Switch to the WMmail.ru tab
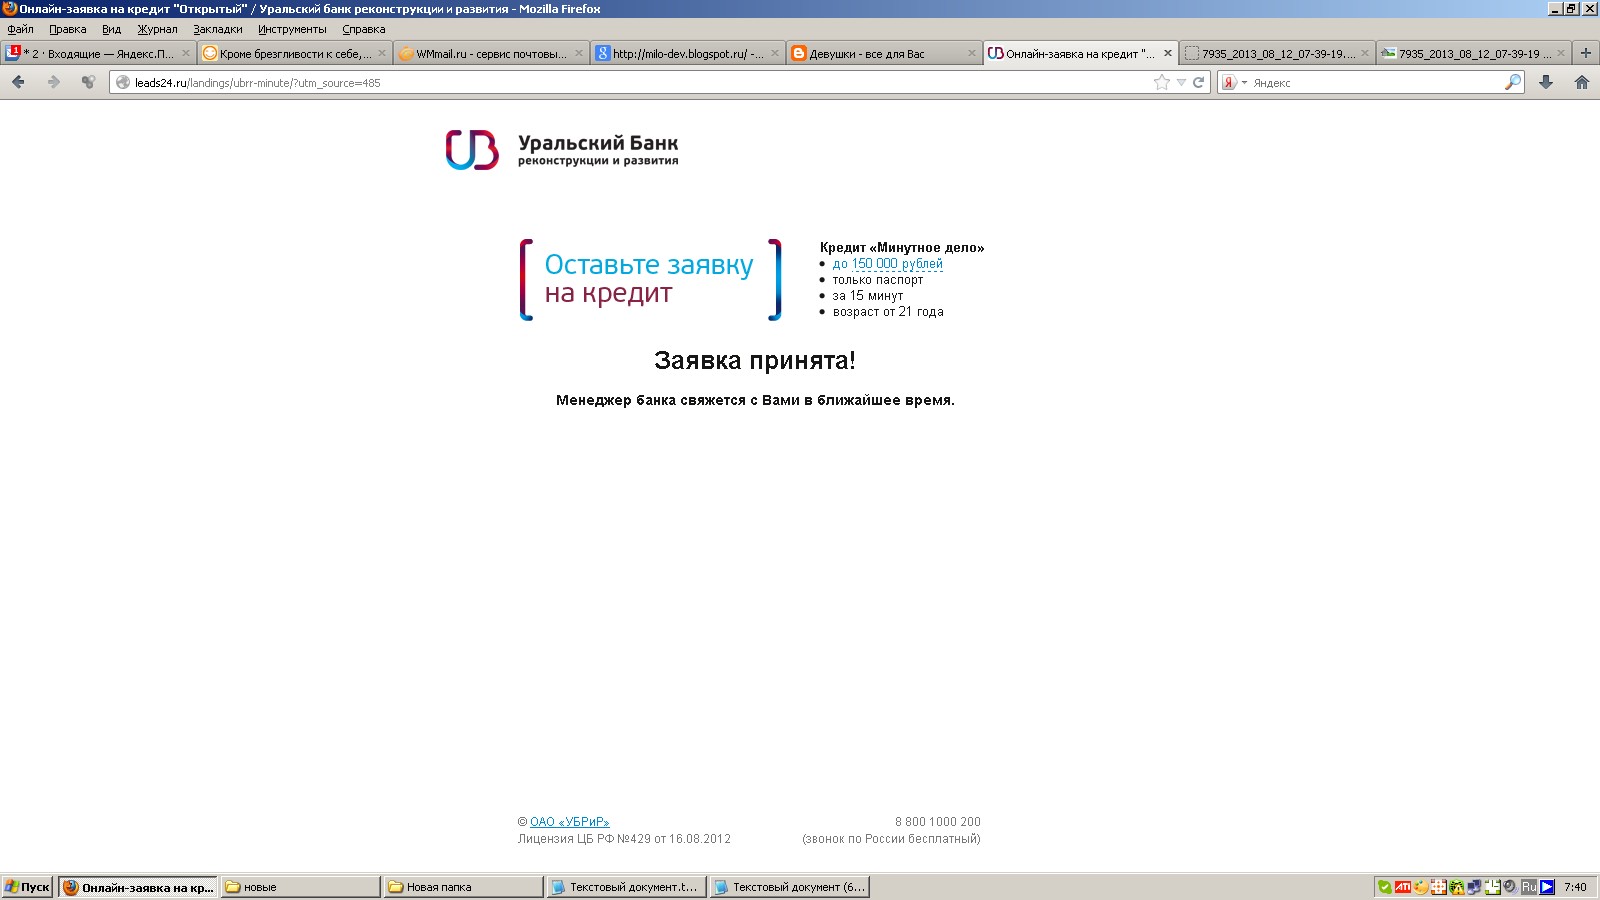This screenshot has height=900, width=1600. 490,53
